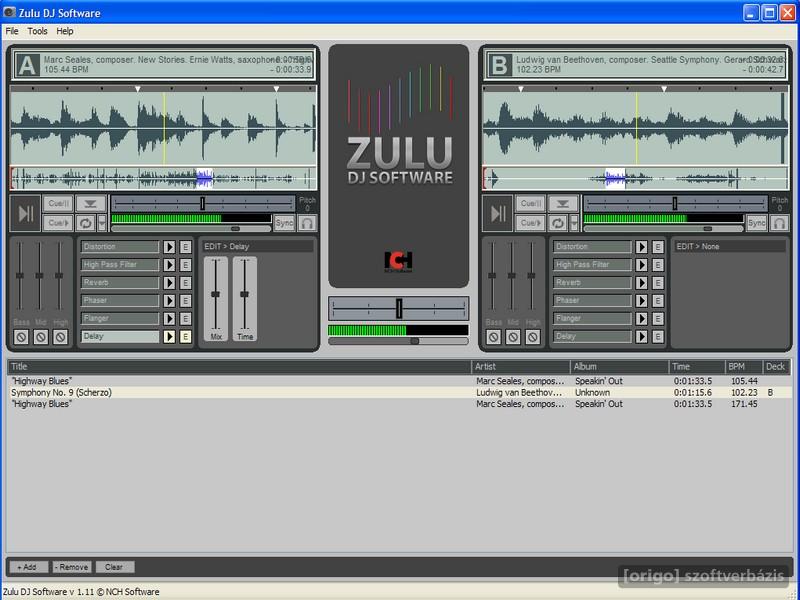Edit Delay settings on Deck A

[186, 336]
